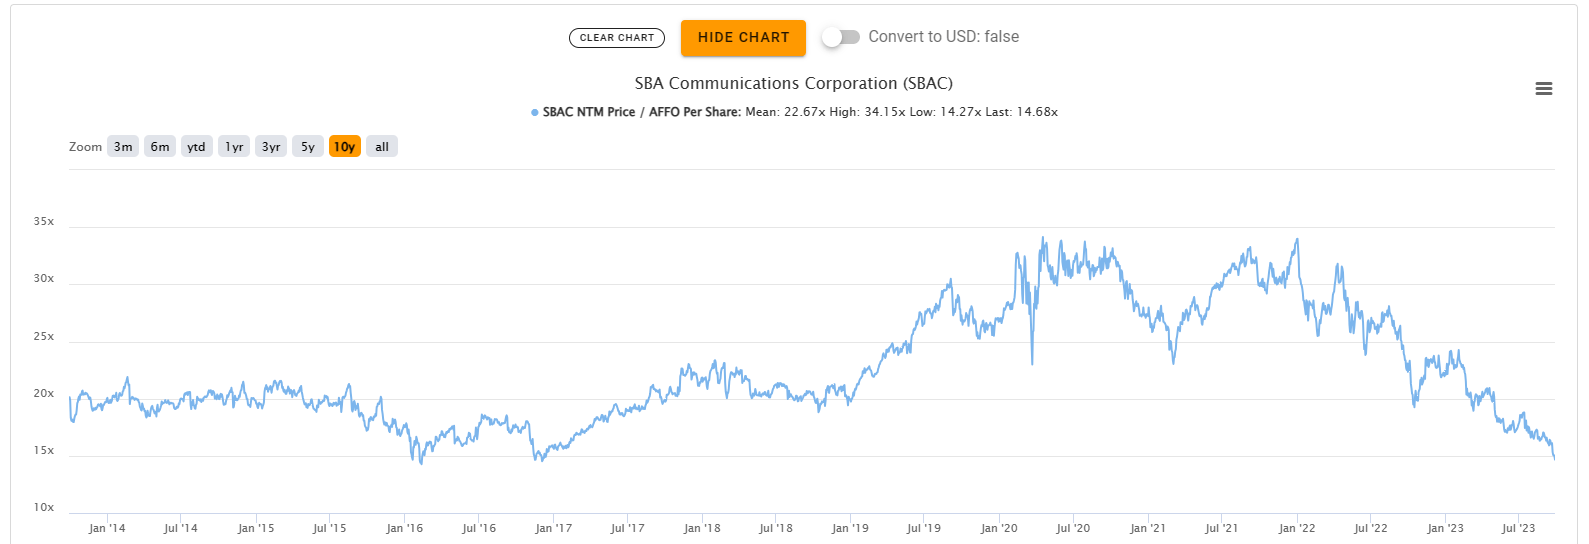Click the CLEAR CHART button
The image size is (1589, 544).
[x=616, y=38]
